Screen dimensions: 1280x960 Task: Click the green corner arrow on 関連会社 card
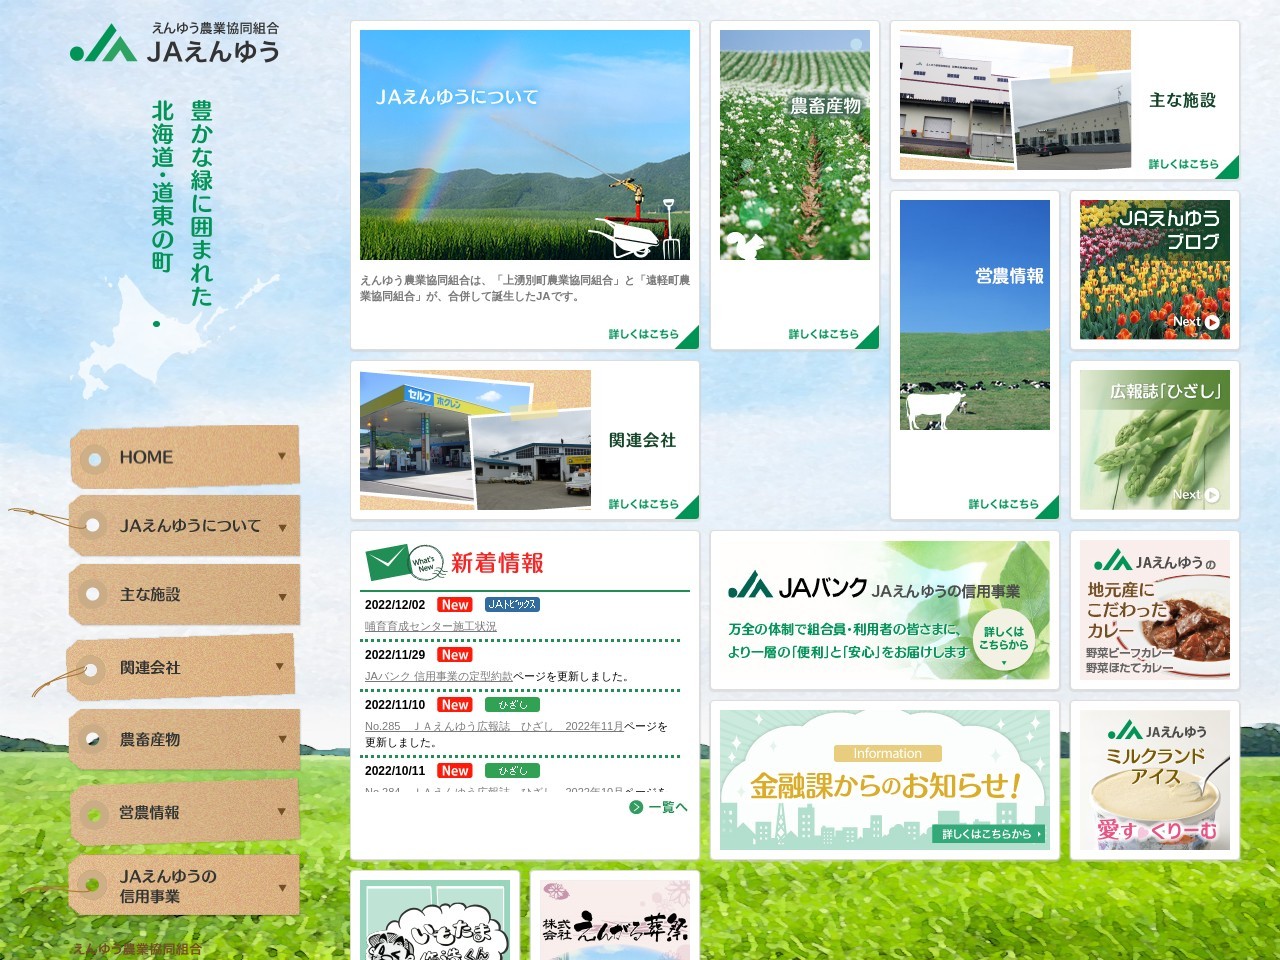(688, 508)
